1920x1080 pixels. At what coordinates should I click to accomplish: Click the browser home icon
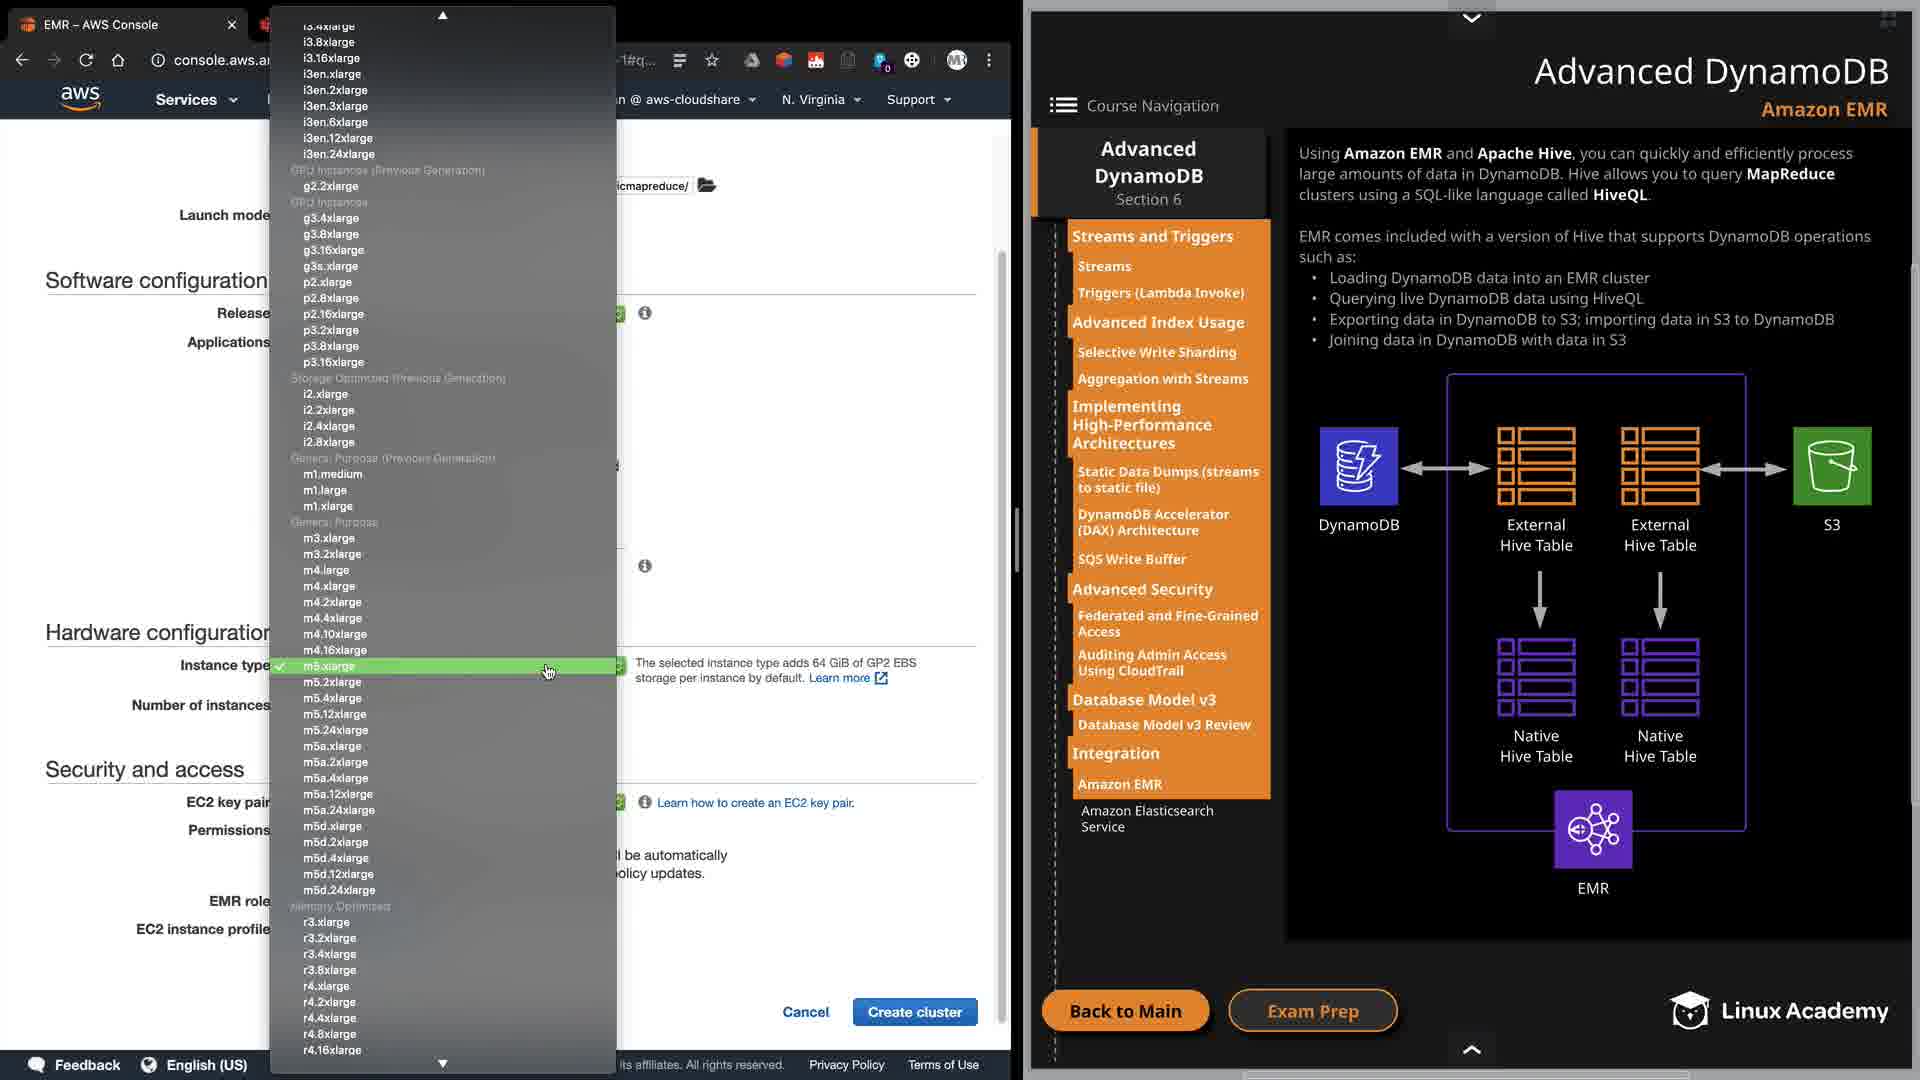pyautogui.click(x=118, y=60)
